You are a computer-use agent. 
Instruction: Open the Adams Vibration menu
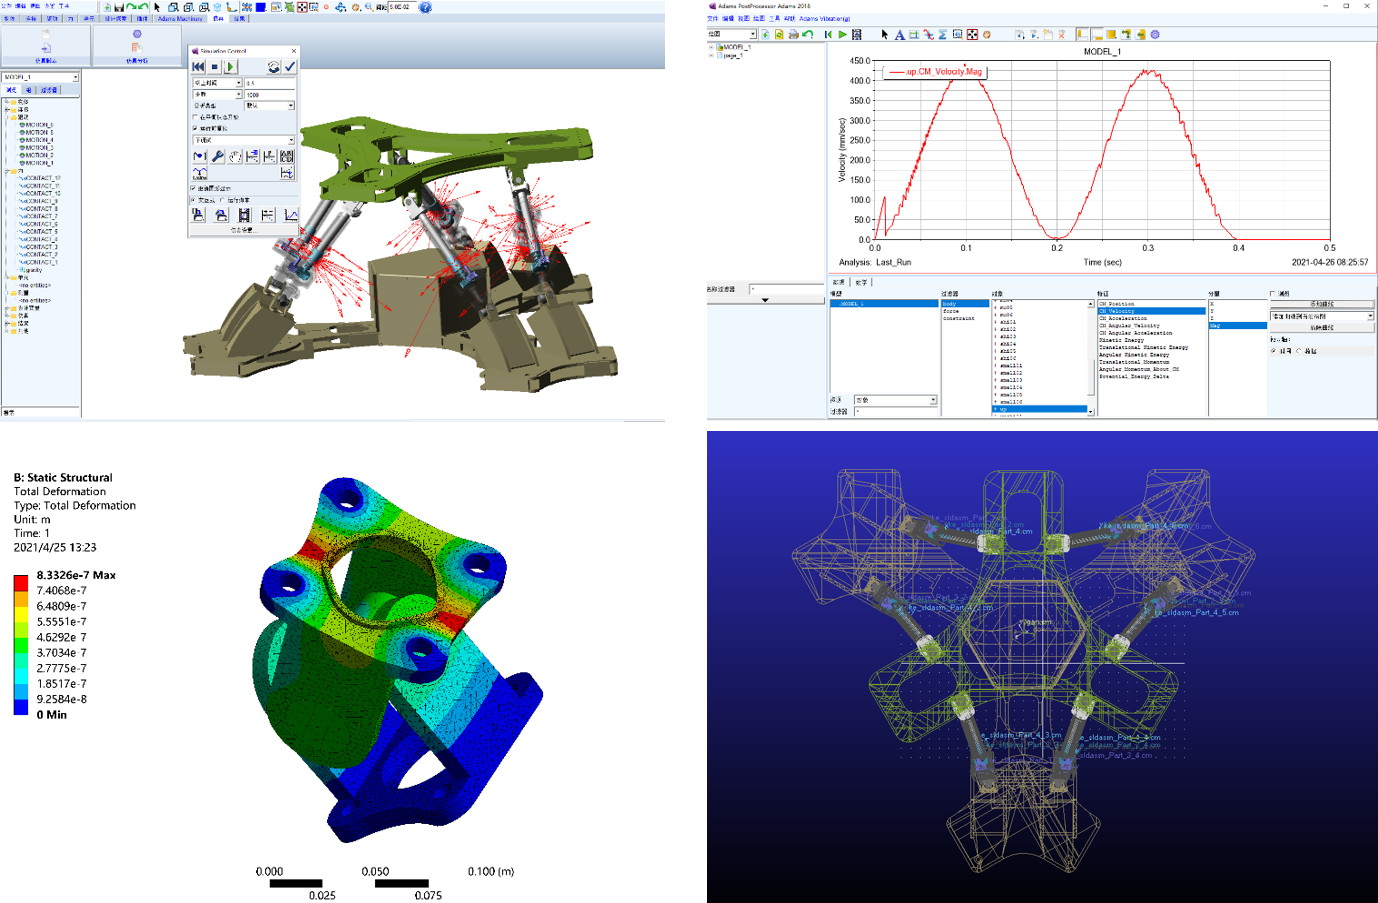(x=825, y=19)
